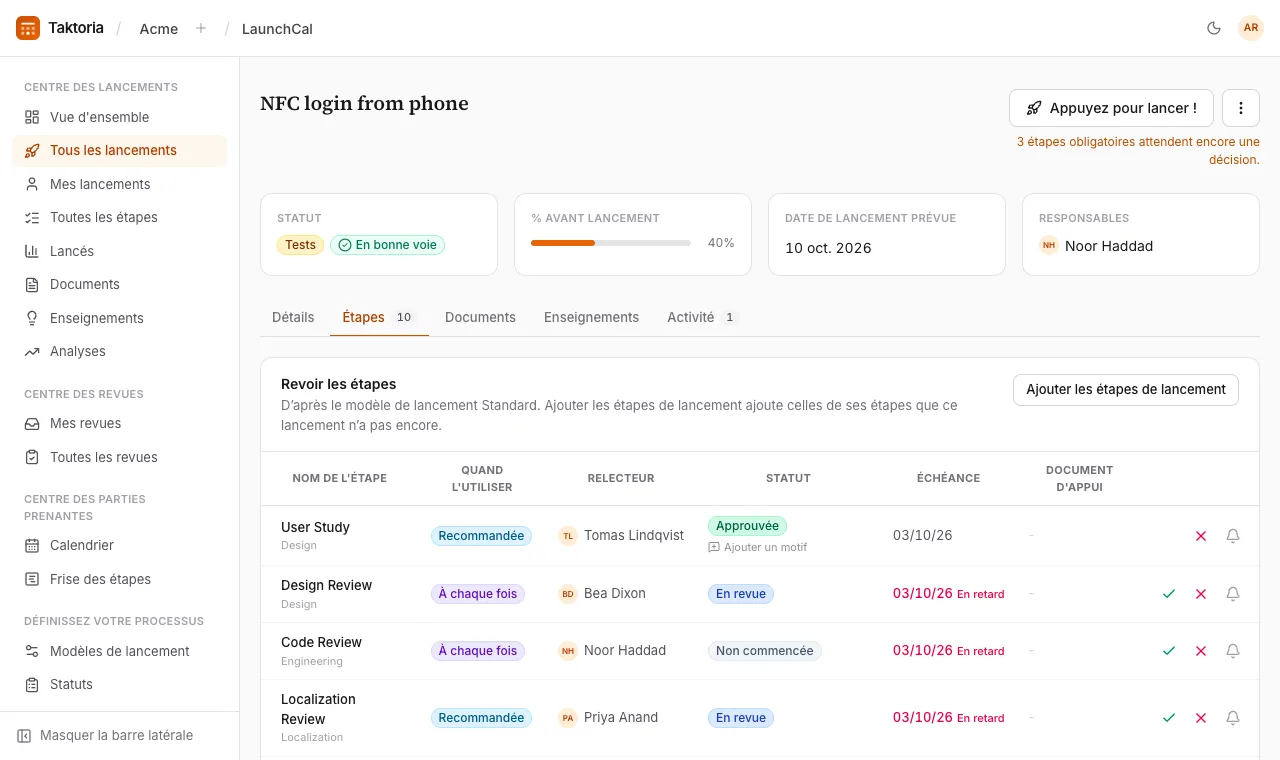Open Calendrier in the sidebar
The height and width of the screenshot is (760, 1280).
pos(119,545)
